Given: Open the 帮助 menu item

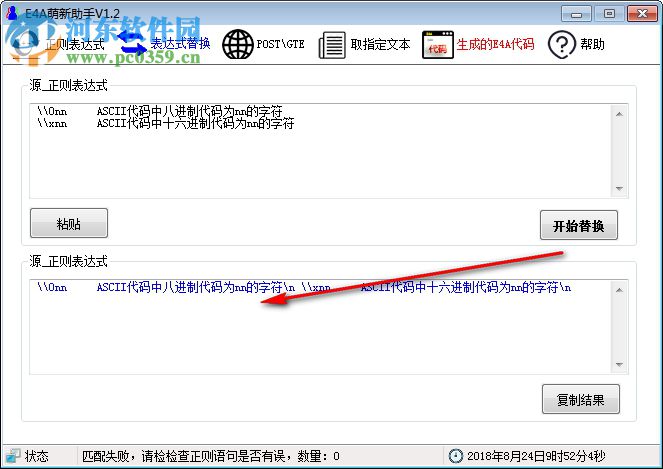Looking at the screenshot, I should coord(592,44).
